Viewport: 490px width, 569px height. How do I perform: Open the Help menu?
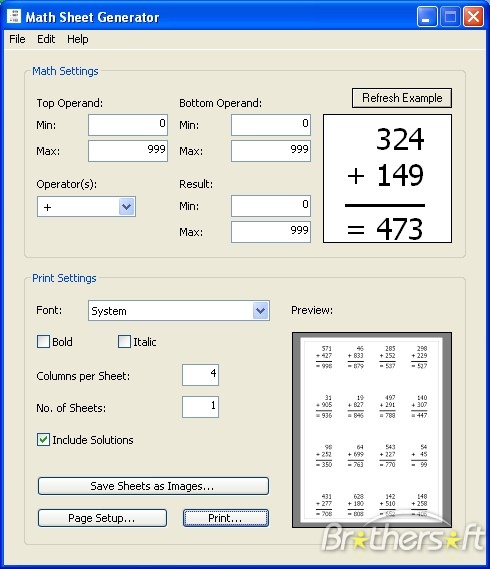[x=78, y=39]
